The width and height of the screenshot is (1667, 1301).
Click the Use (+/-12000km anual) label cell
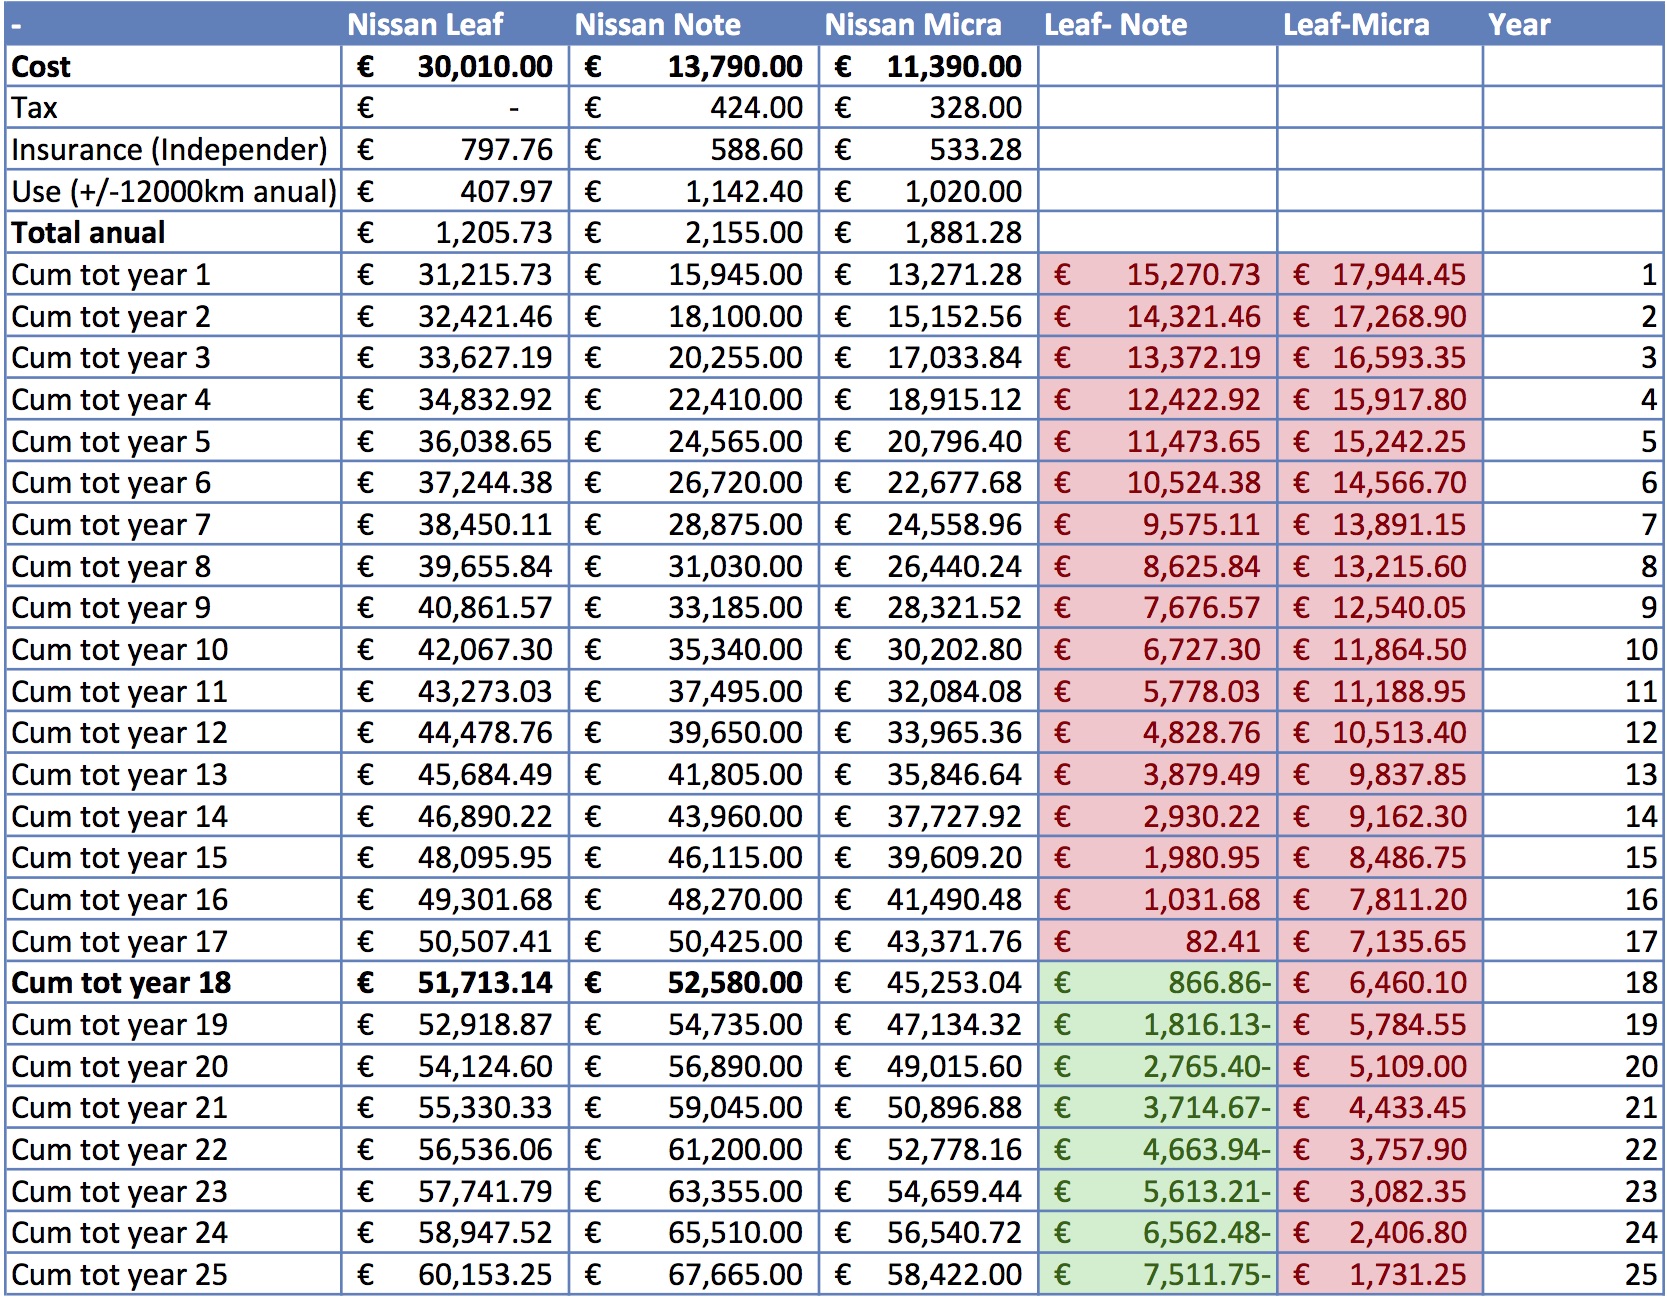click(173, 192)
